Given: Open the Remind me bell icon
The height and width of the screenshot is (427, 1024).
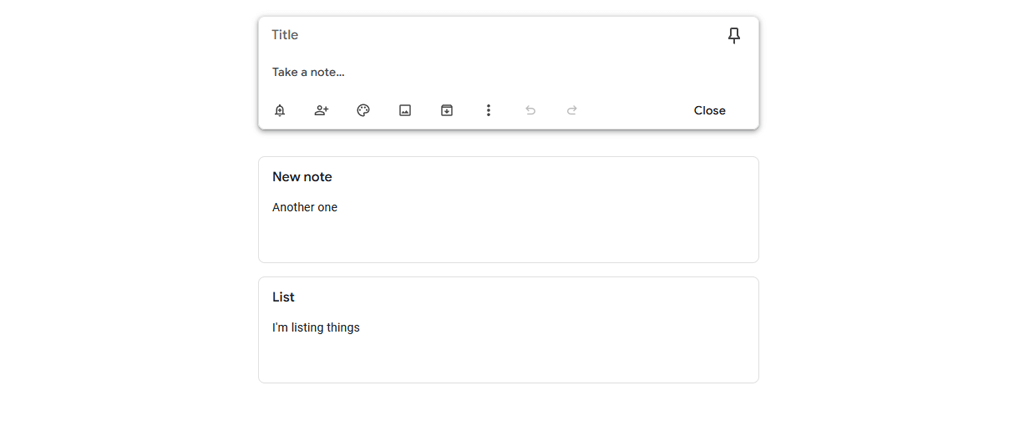Looking at the screenshot, I should coord(280,110).
